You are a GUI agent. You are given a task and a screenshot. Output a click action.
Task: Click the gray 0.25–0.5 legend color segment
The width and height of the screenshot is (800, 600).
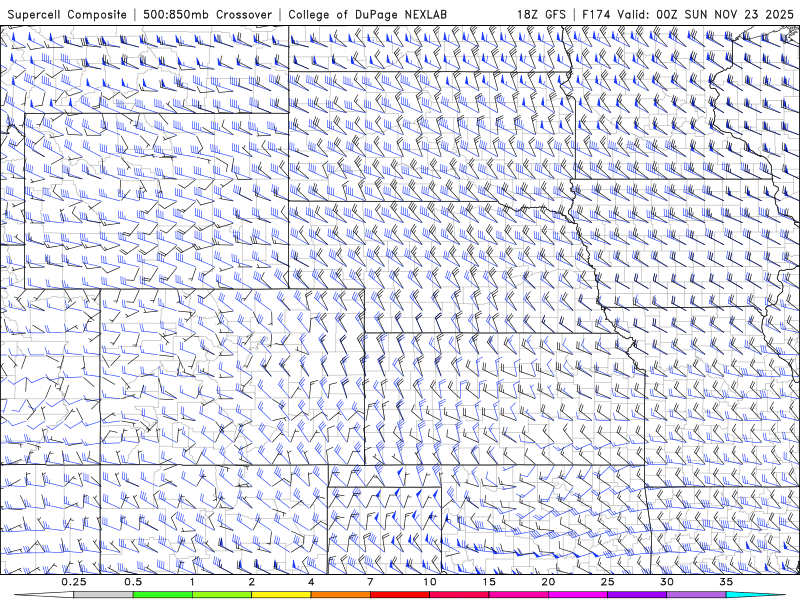tap(104, 595)
